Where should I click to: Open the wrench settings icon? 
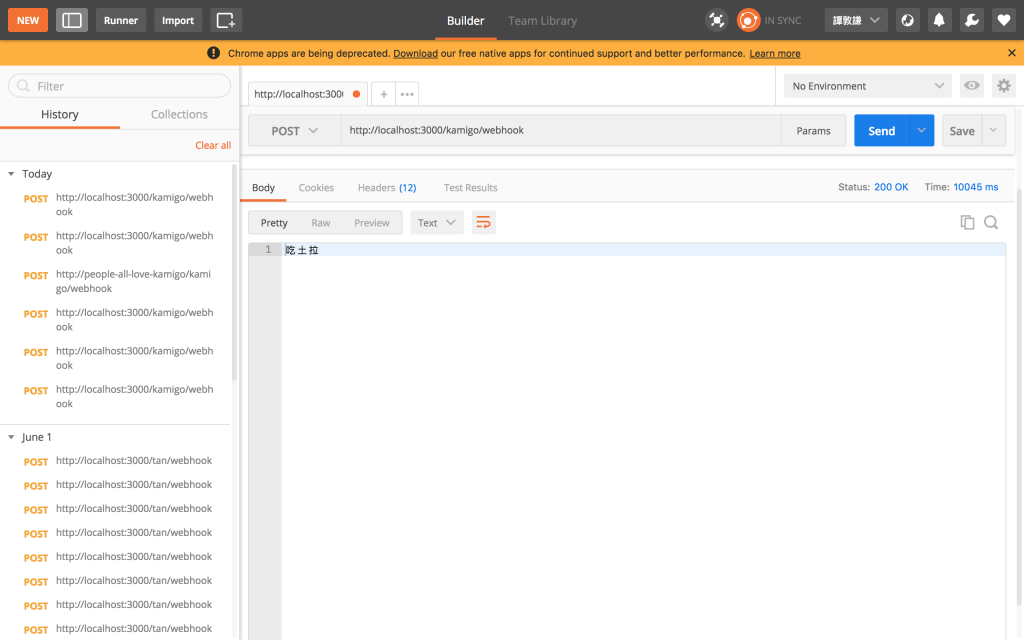pyautogui.click(x=972, y=20)
